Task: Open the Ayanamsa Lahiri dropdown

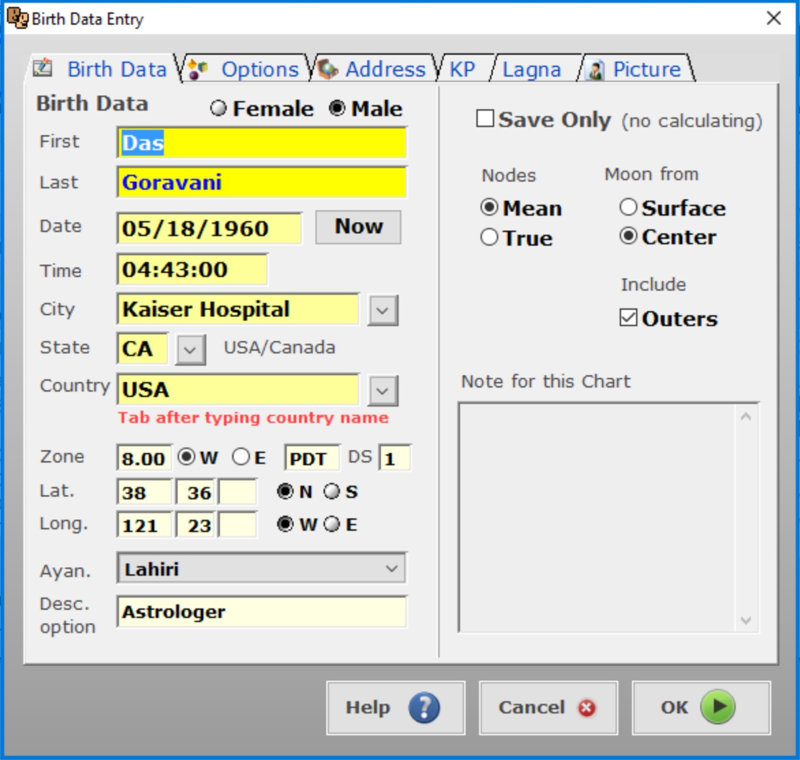Action: tap(390, 569)
